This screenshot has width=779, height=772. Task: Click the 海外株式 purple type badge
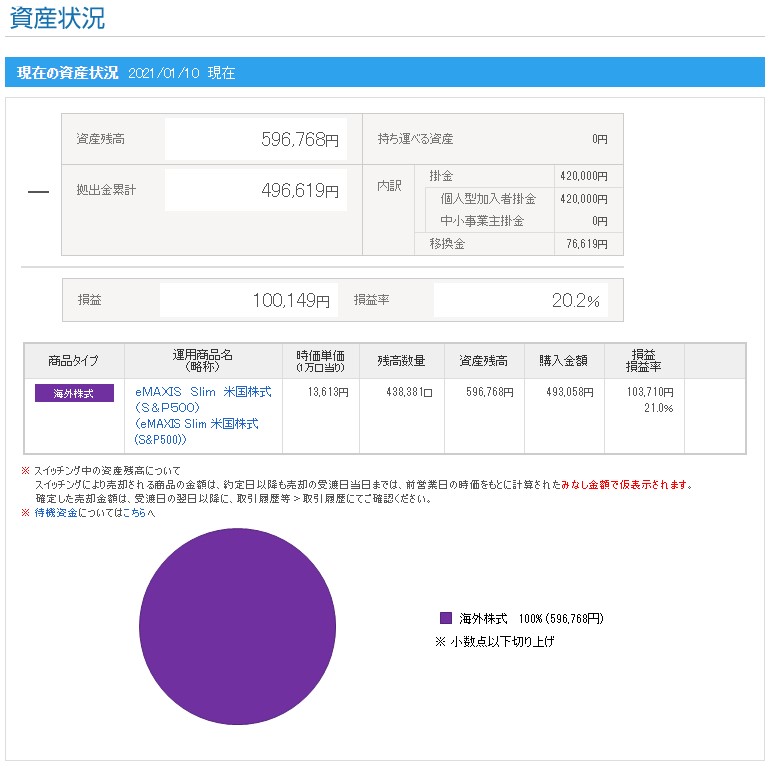coord(74,393)
